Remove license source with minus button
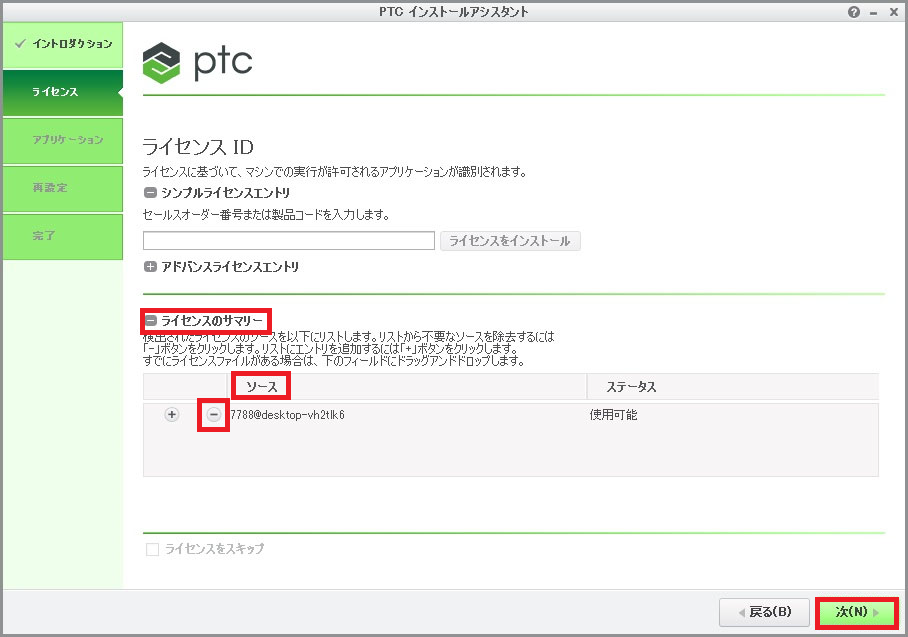 (214, 415)
